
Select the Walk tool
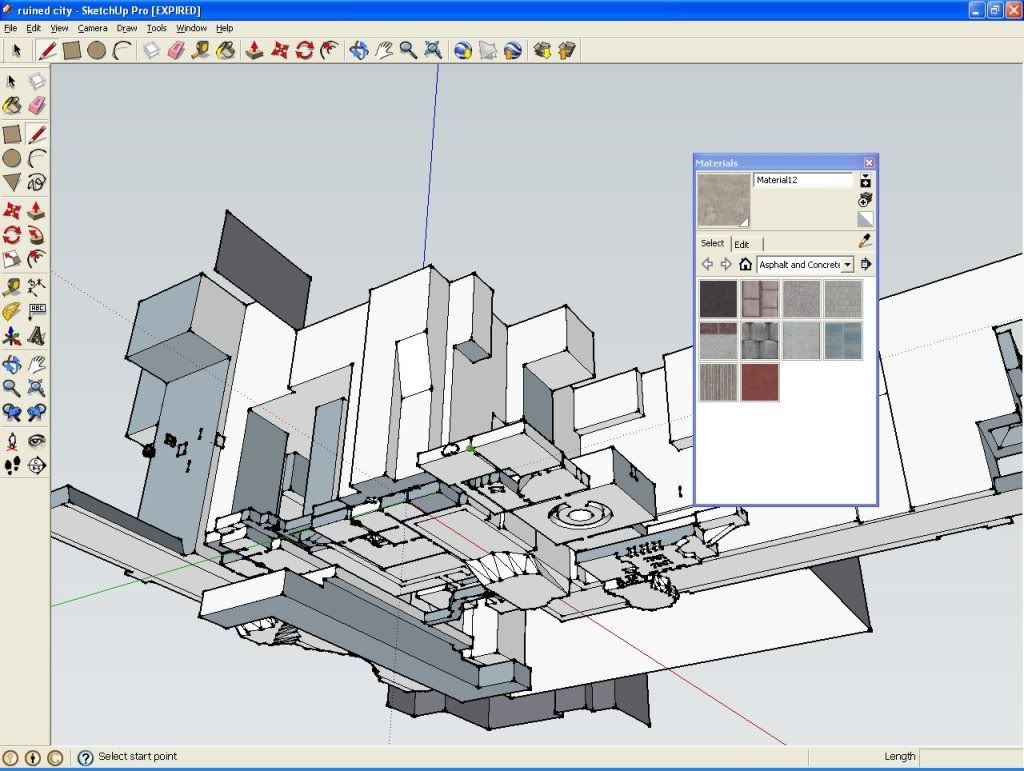[12, 465]
